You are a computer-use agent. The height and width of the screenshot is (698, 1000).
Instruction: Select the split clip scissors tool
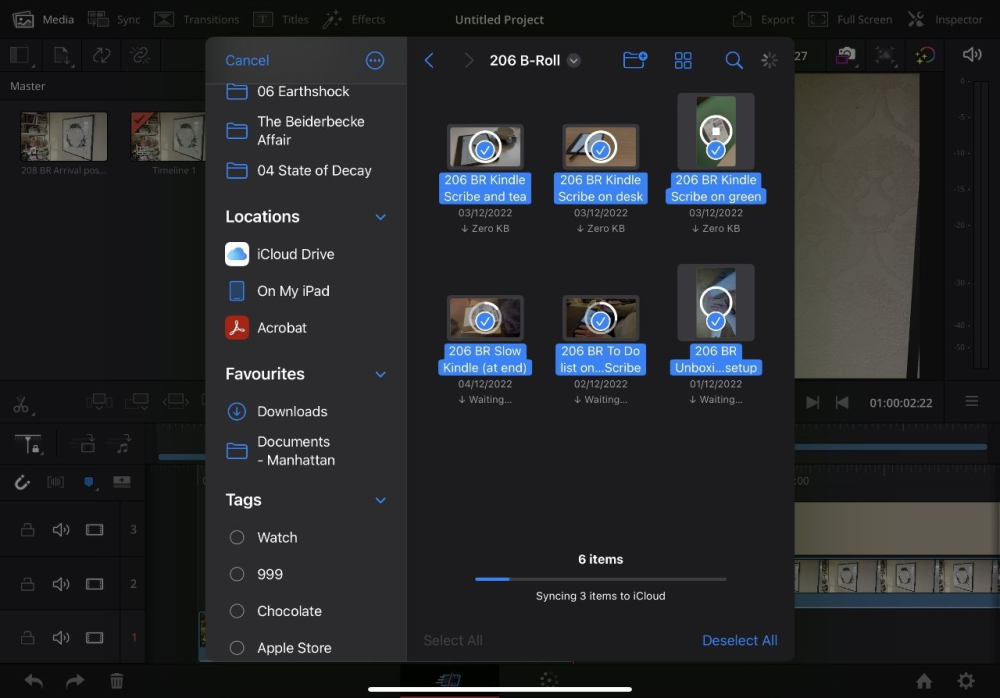(x=22, y=403)
